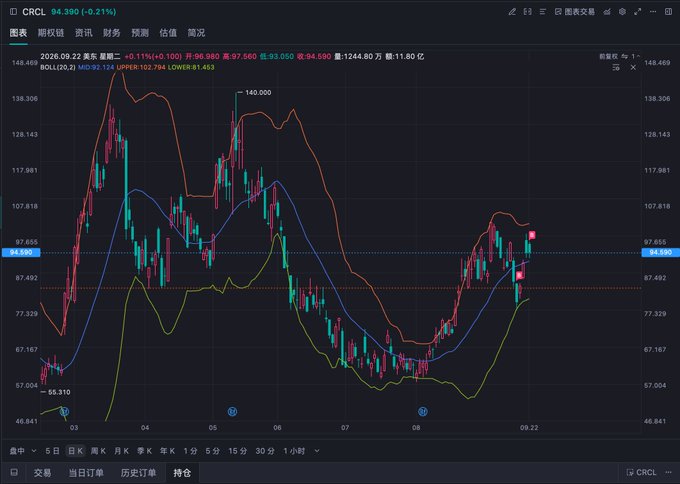Select 季K timeframe
Viewport: 680px width, 484px height.
[x=144, y=451]
